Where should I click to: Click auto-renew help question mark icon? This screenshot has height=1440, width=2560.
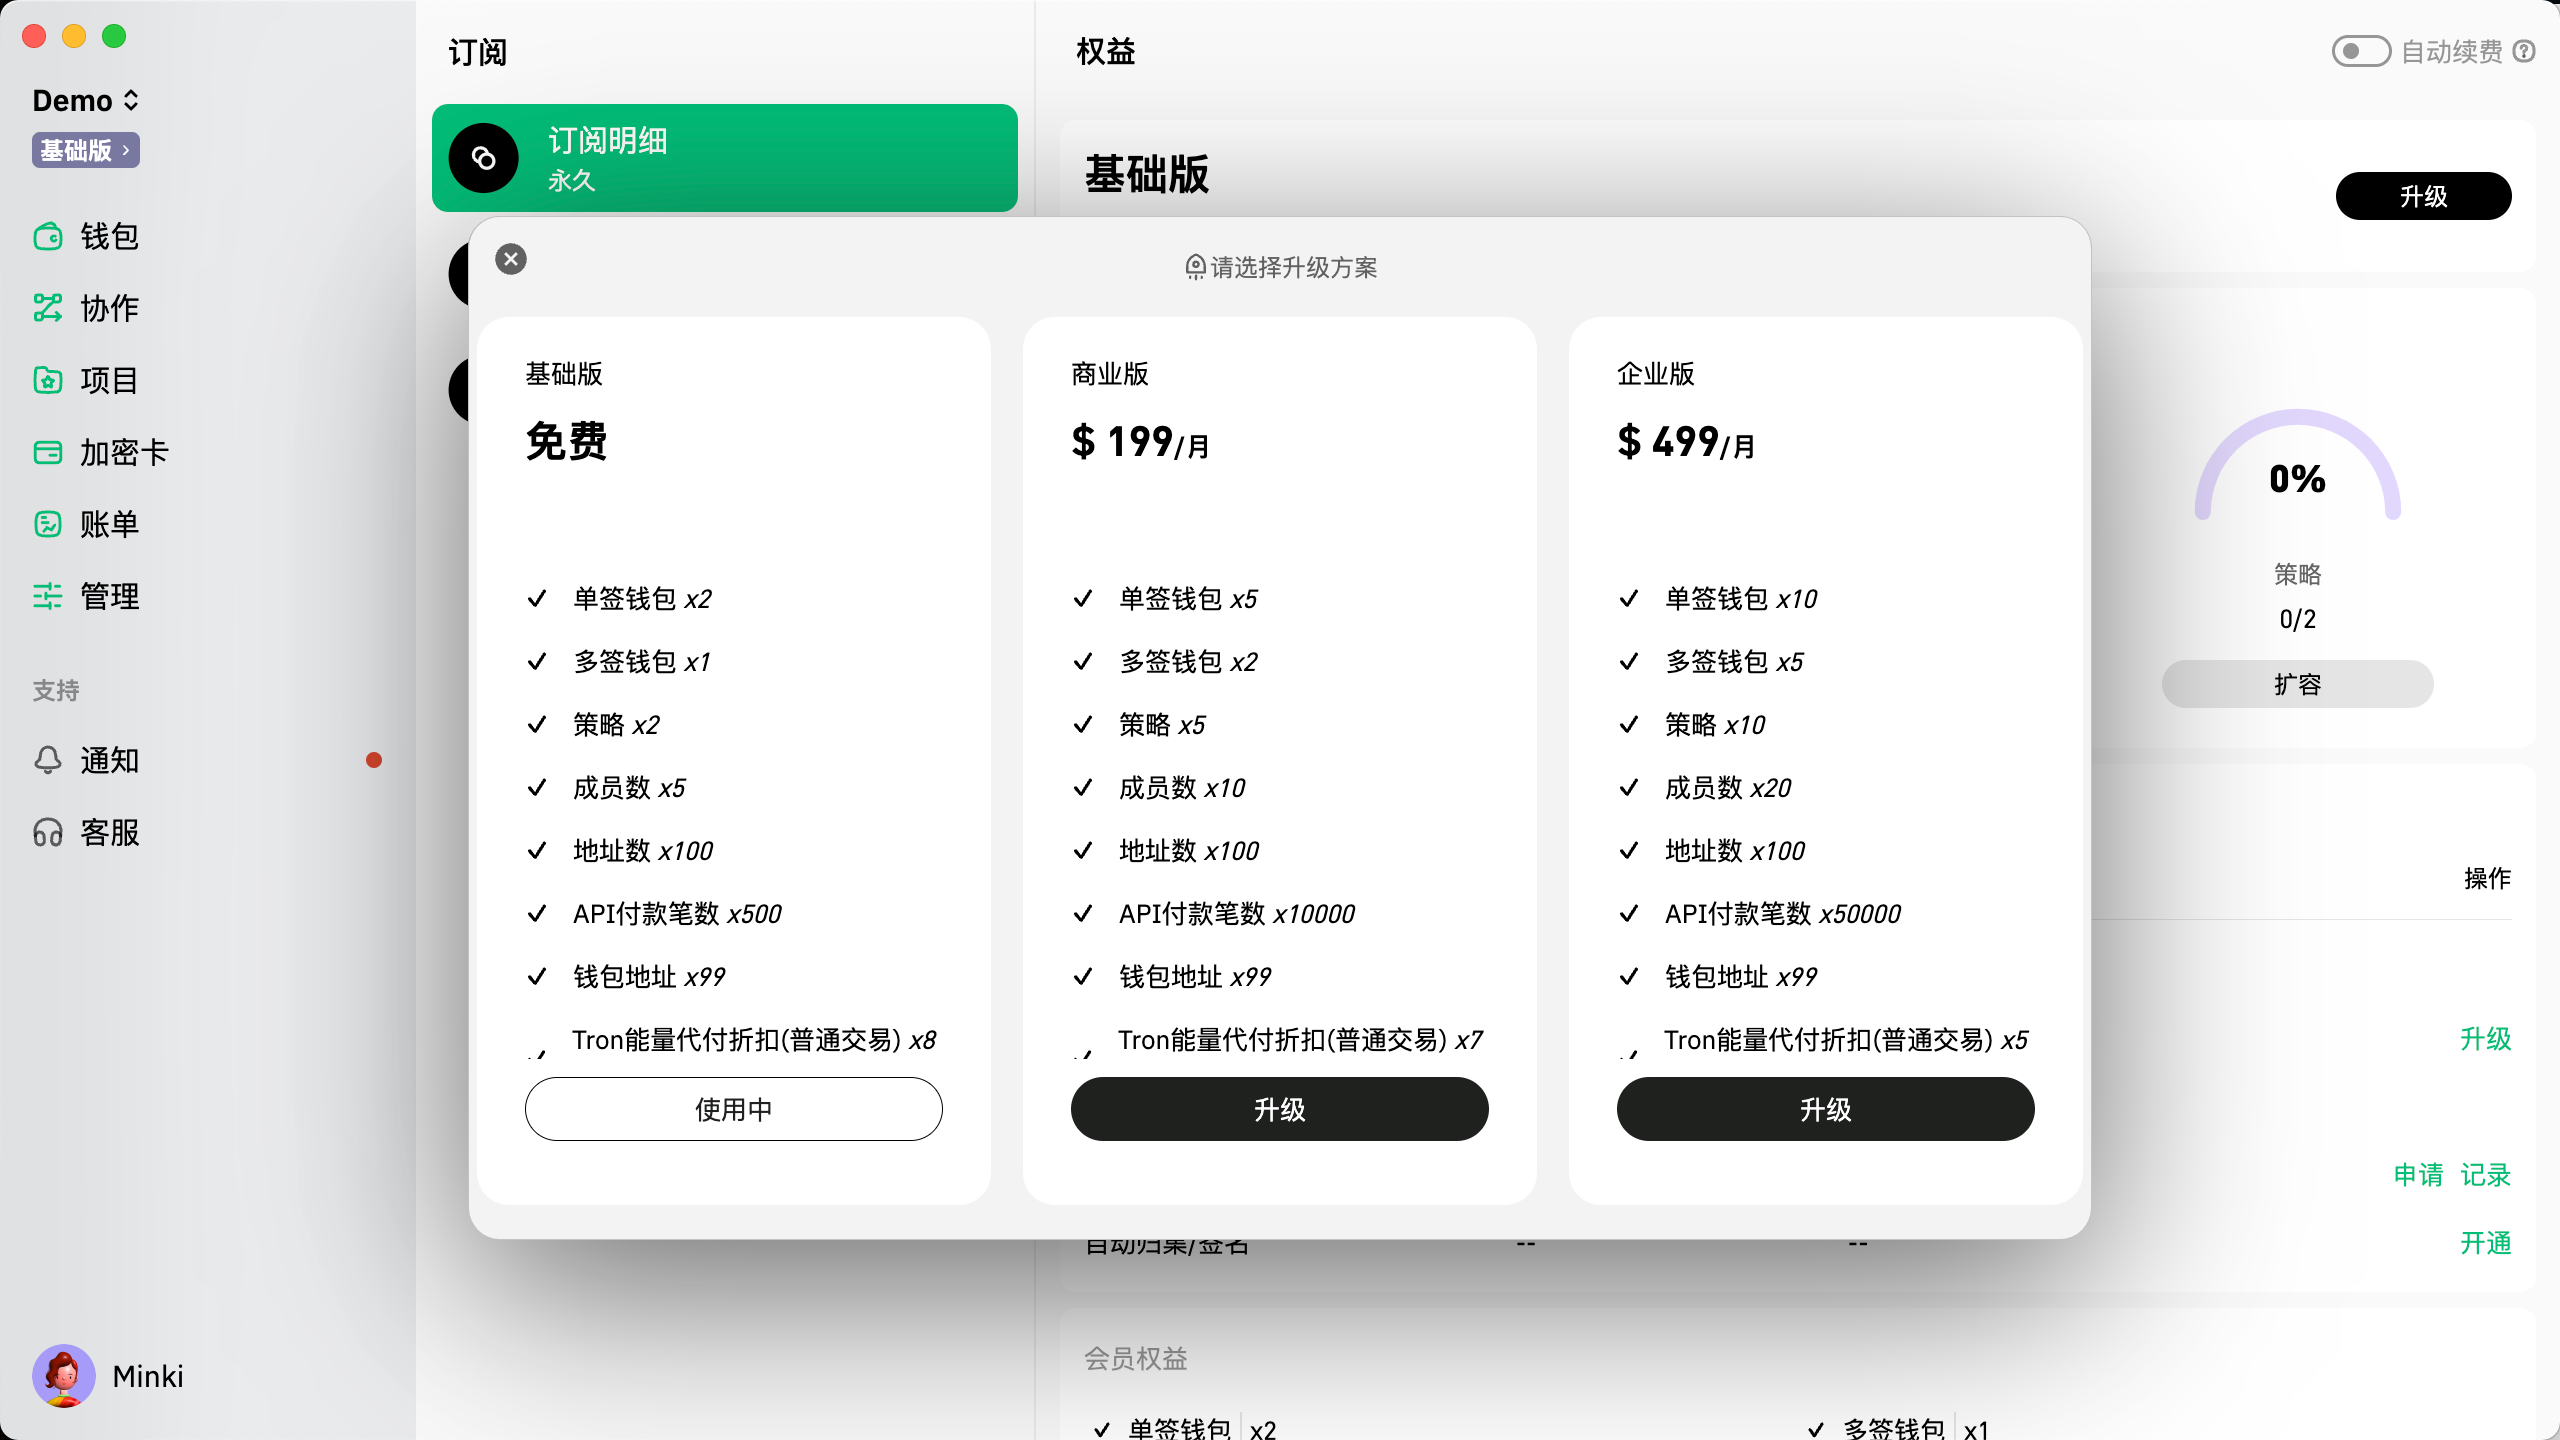pos(2524,51)
